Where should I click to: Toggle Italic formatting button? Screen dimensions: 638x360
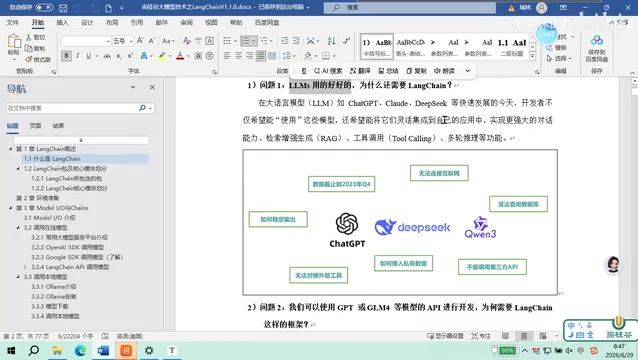point(77,56)
